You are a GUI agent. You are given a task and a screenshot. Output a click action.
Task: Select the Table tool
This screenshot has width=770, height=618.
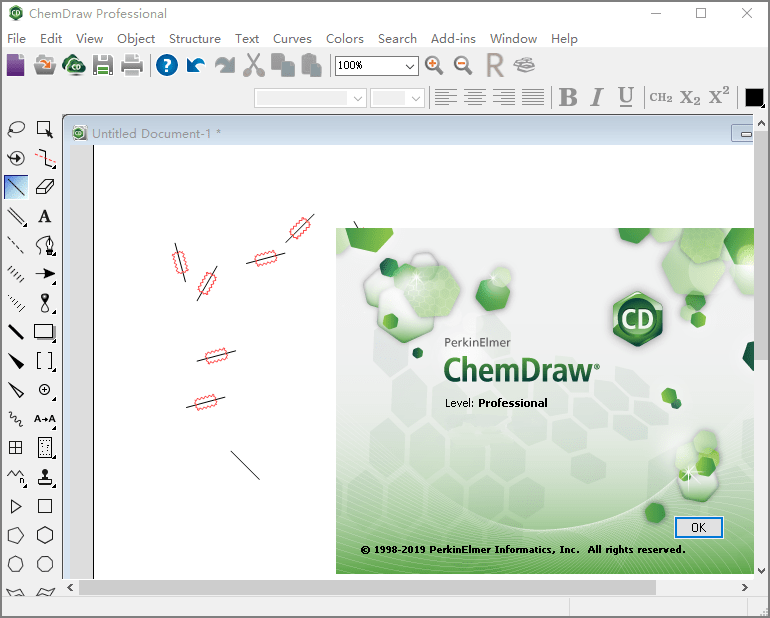16,448
